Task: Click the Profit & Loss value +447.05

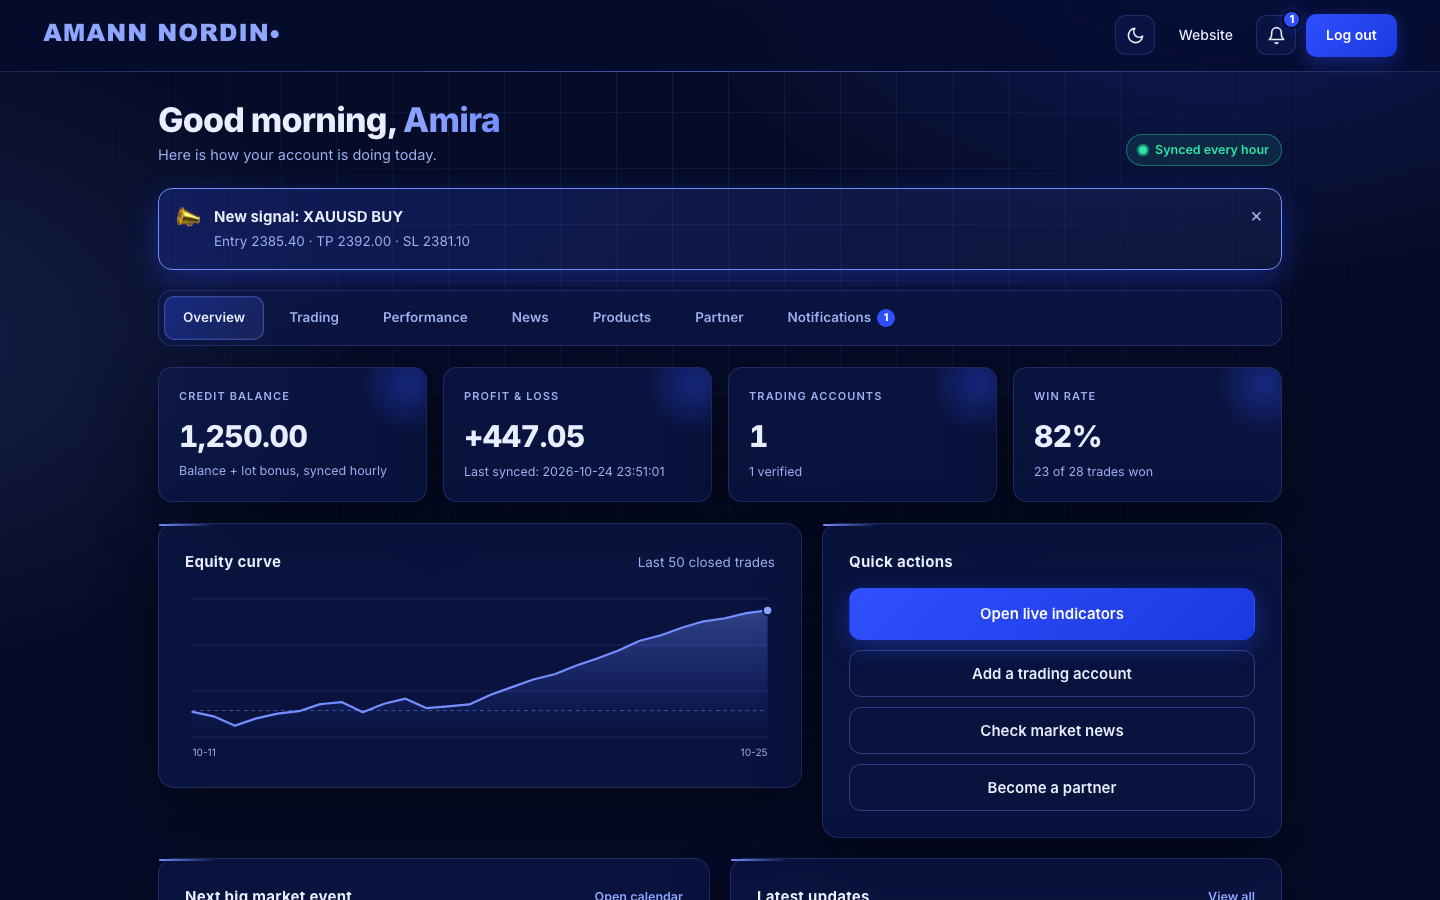Action: pyautogui.click(x=524, y=436)
